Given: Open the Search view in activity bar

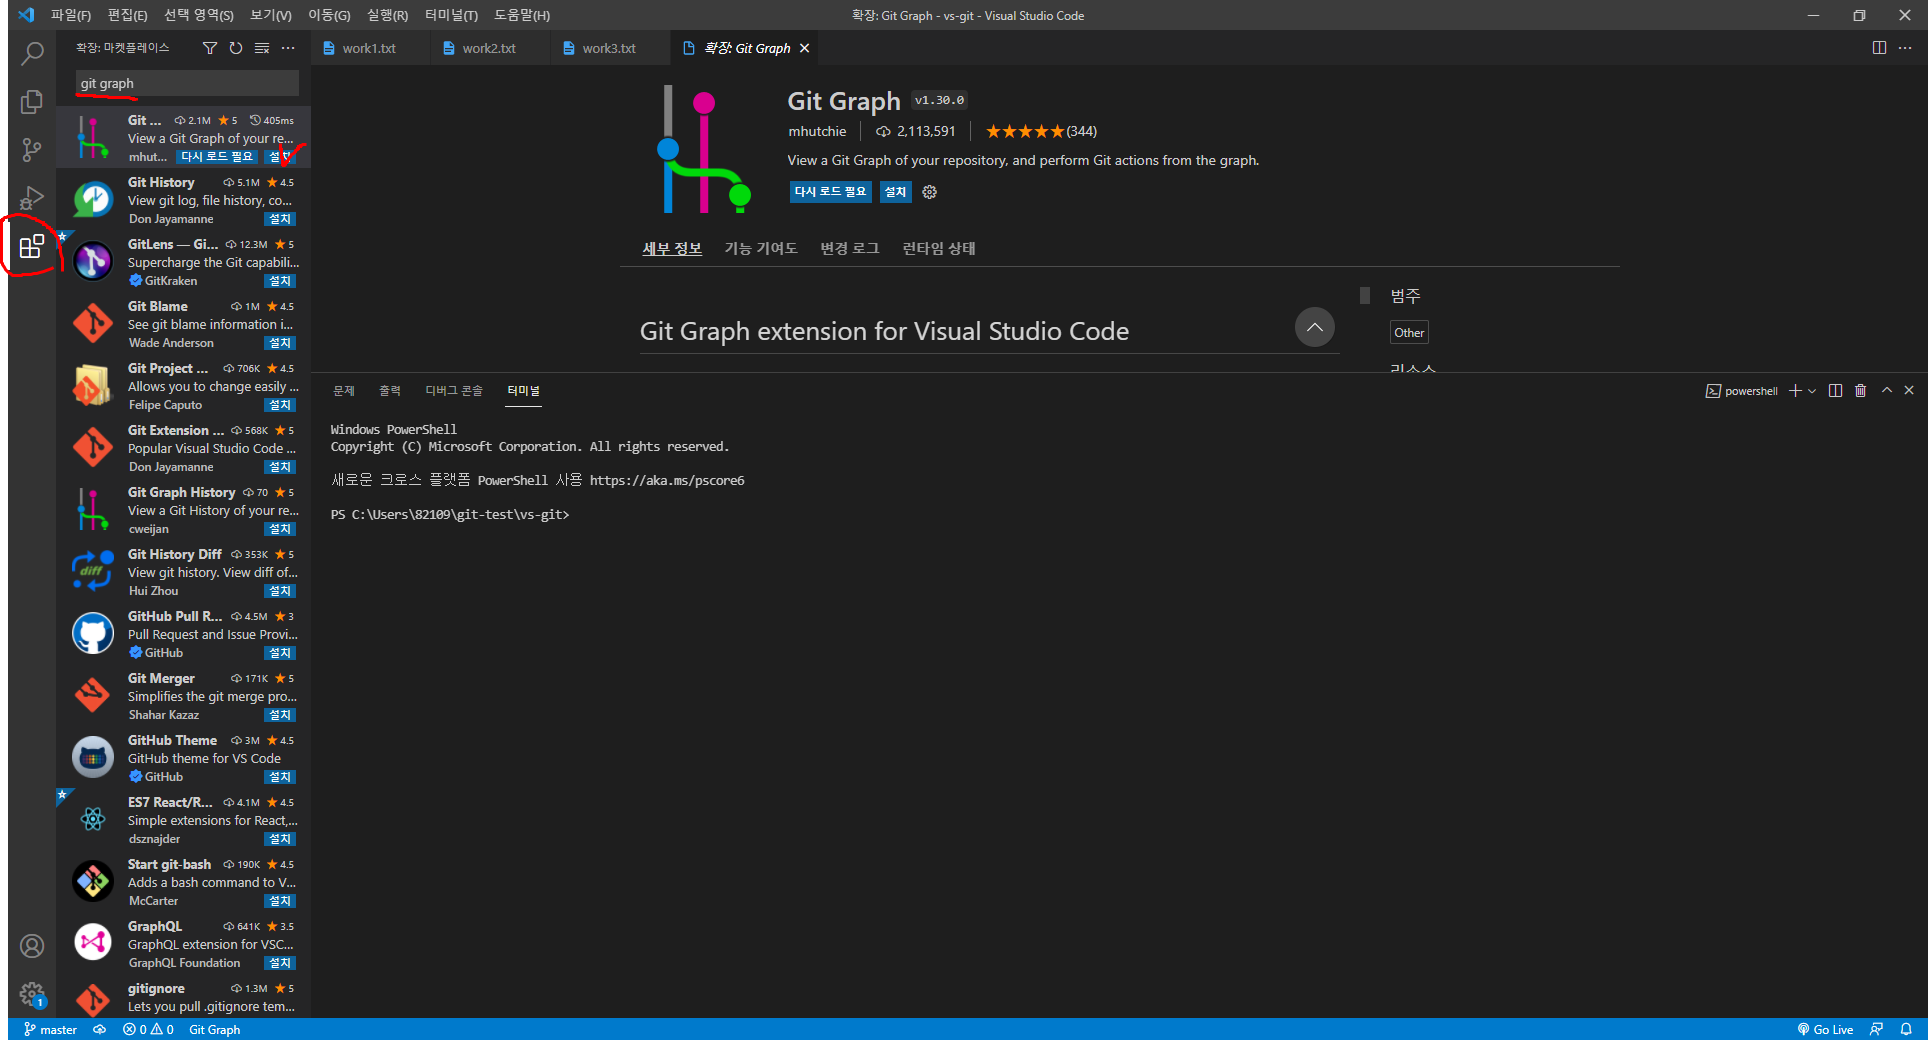Looking at the screenshot, I should click(32, 54).
